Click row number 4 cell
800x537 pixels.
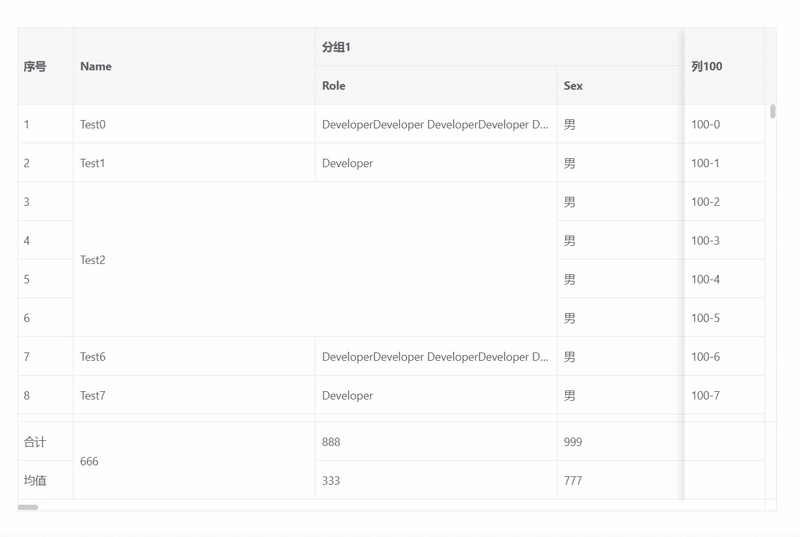(x=45, y=240)
